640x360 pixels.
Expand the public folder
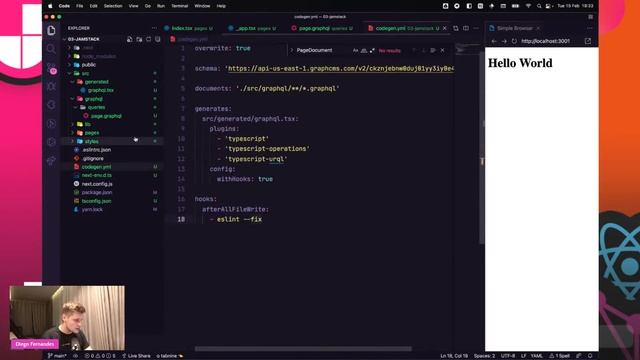coord(69,65)
